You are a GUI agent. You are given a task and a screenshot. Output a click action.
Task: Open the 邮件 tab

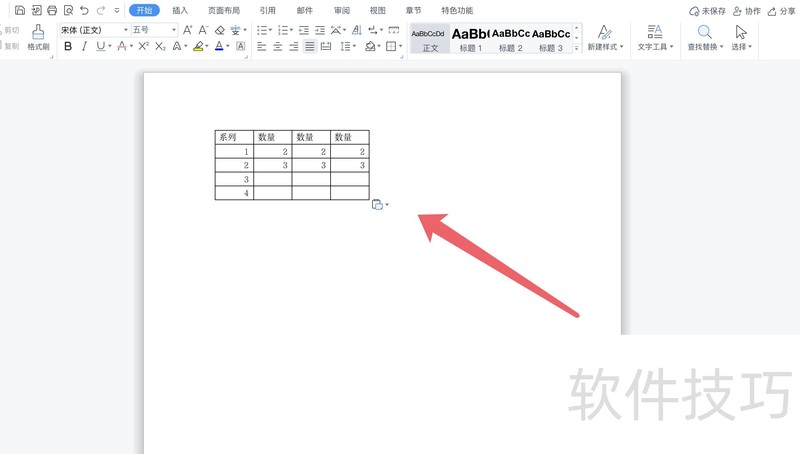coord(305,10)
